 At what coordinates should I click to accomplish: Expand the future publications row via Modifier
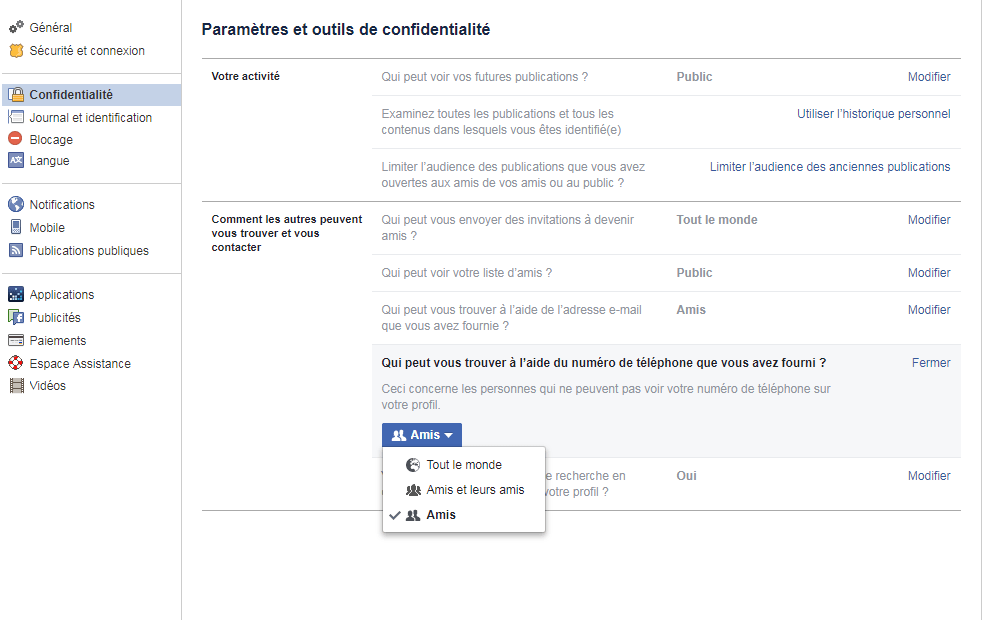coord(928,77)
